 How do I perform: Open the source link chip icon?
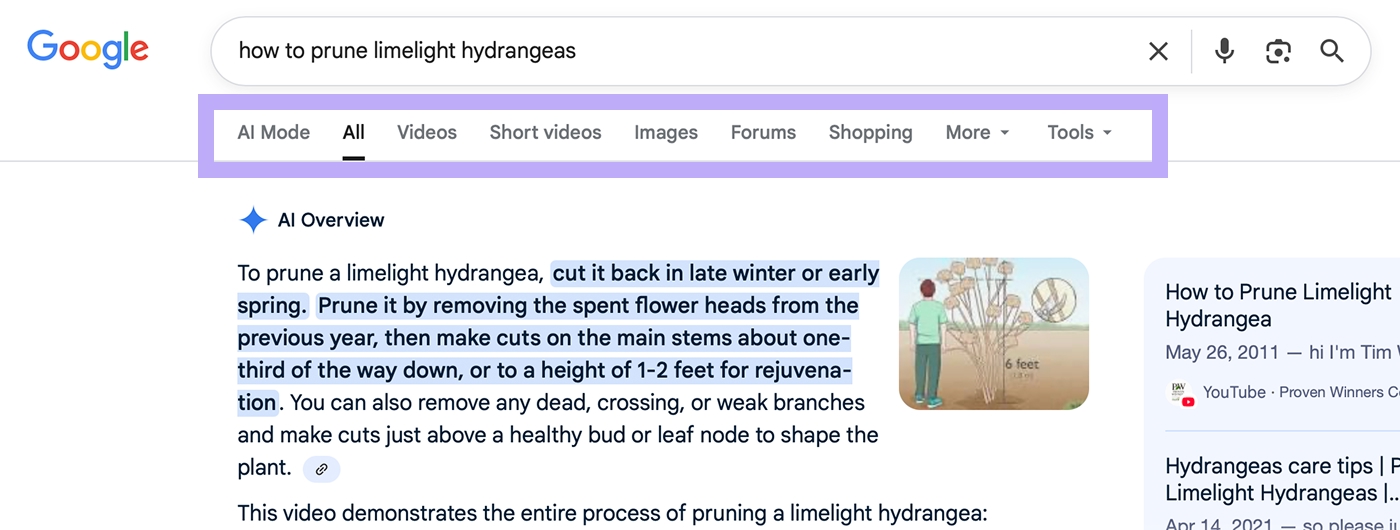(322, 468)
